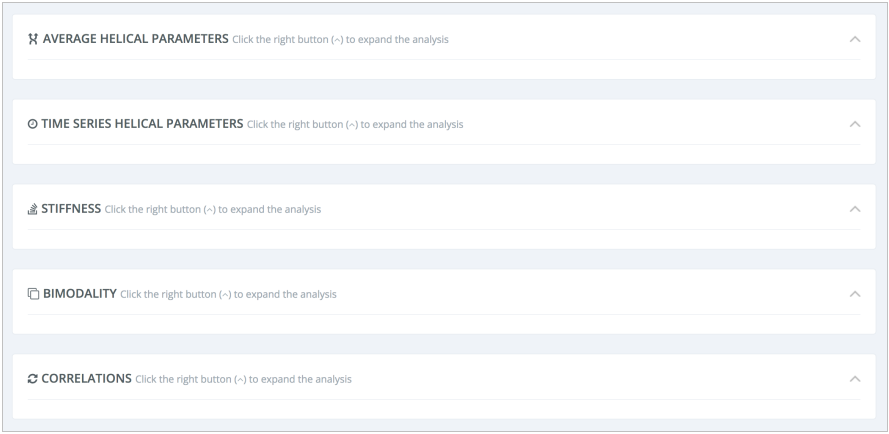Expand the Average Helical Parameters chevron

coord(854,39)
